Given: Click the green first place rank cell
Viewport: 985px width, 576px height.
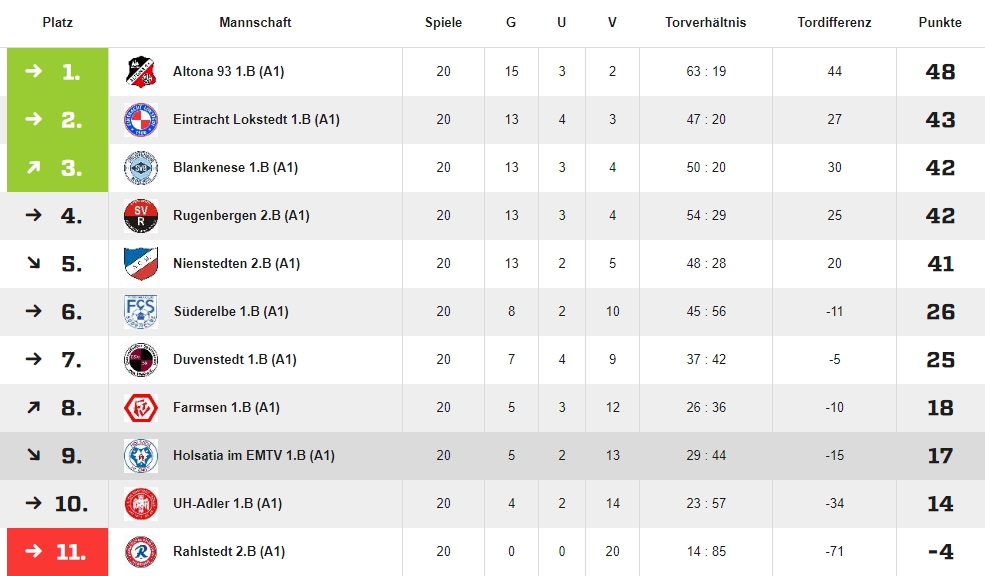Looking at the screenshot, I should 57,72.
